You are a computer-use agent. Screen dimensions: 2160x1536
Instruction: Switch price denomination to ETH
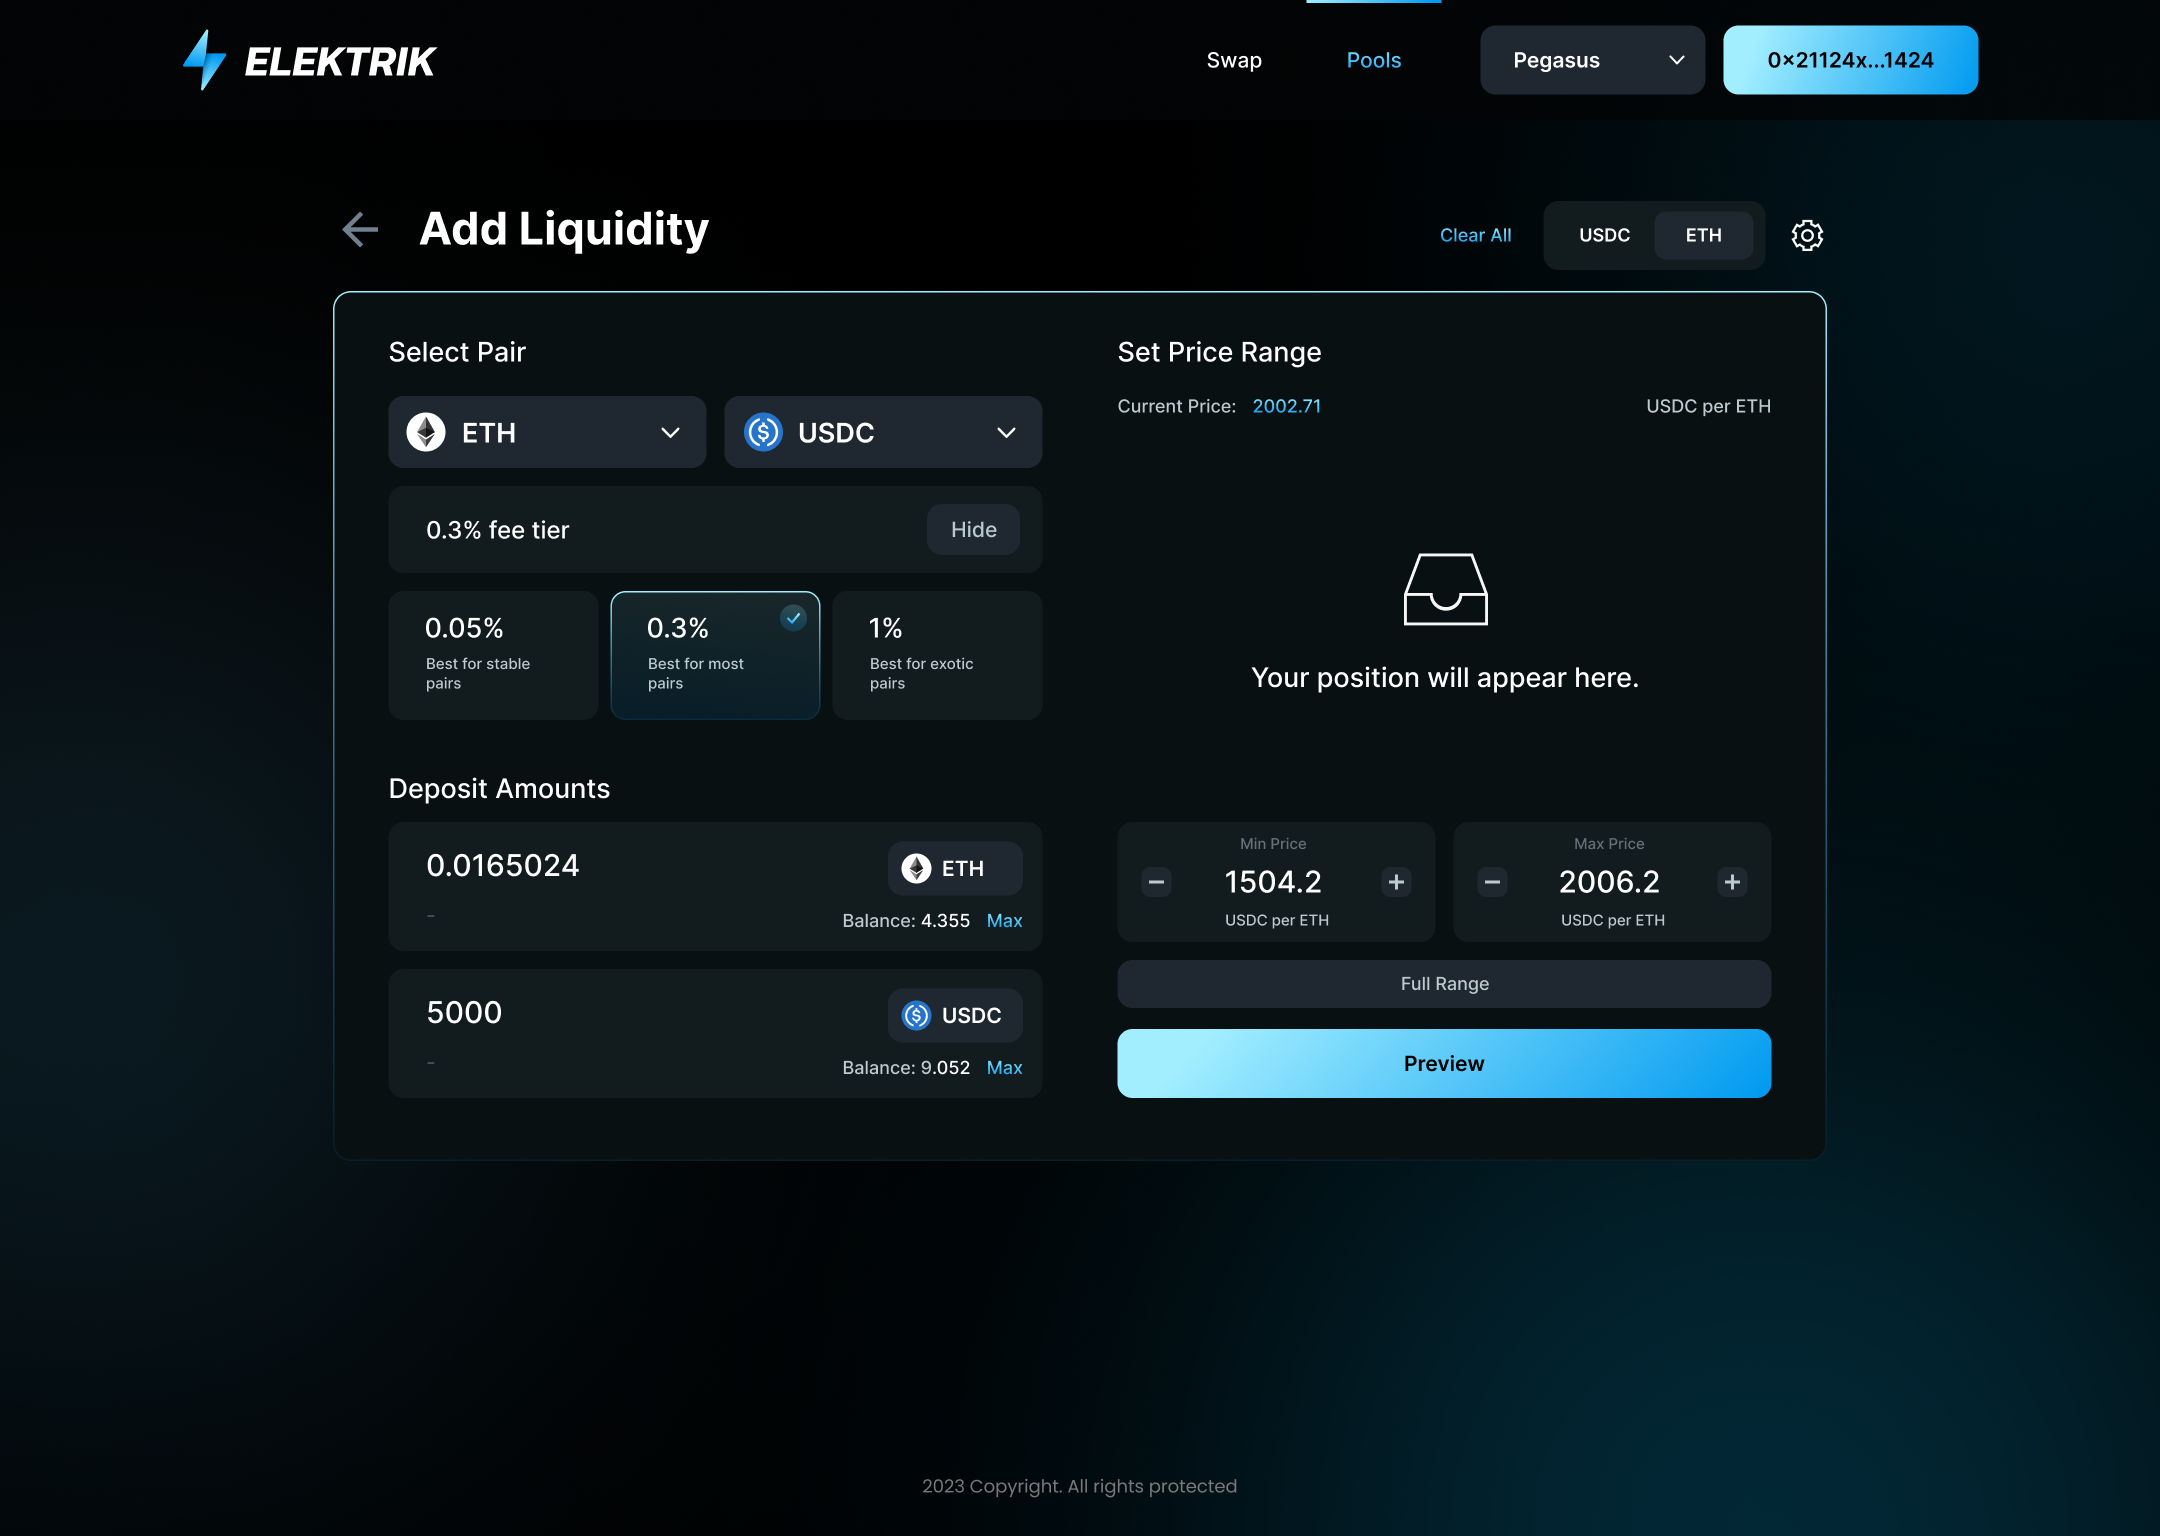coord(1703,236)
